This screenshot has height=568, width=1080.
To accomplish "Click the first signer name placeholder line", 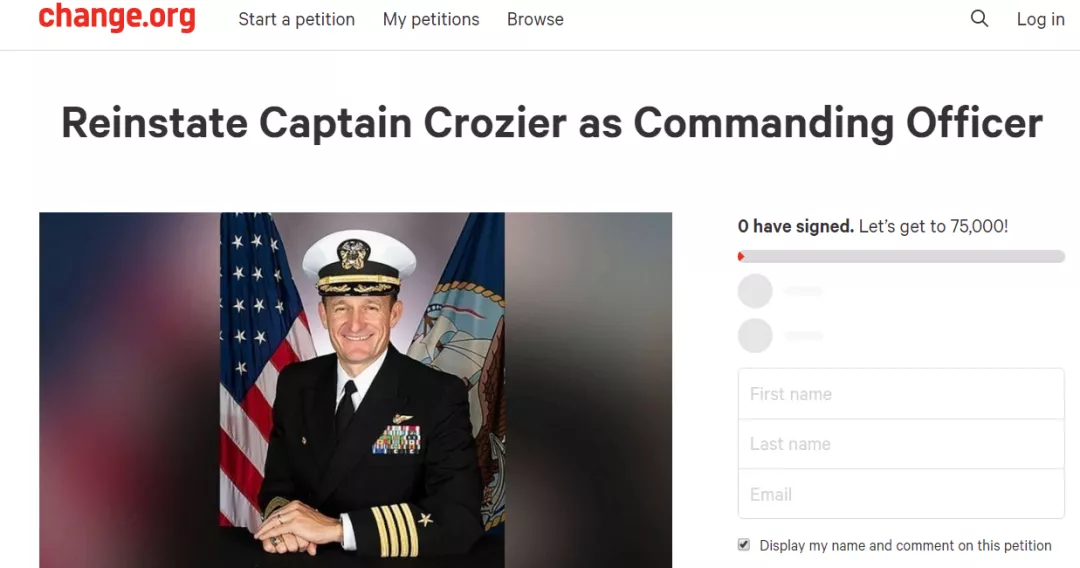I will [x=804, y=291].
